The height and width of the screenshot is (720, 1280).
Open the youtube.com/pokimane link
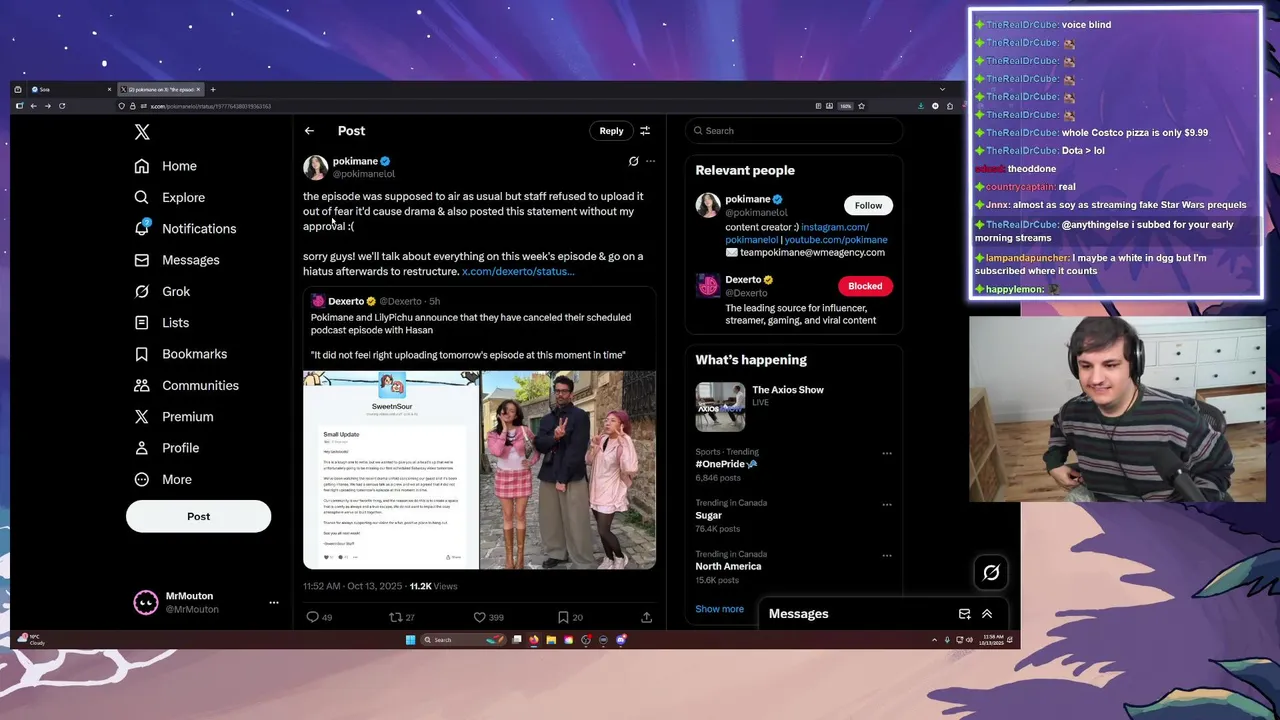click(x=836, y=240)
